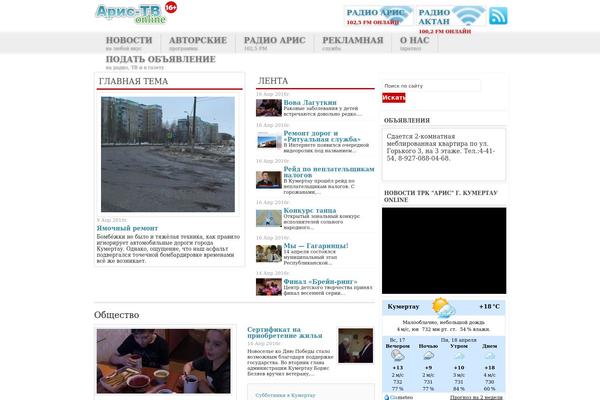Open Радио Актан 100,2 FM online banner

451,16
